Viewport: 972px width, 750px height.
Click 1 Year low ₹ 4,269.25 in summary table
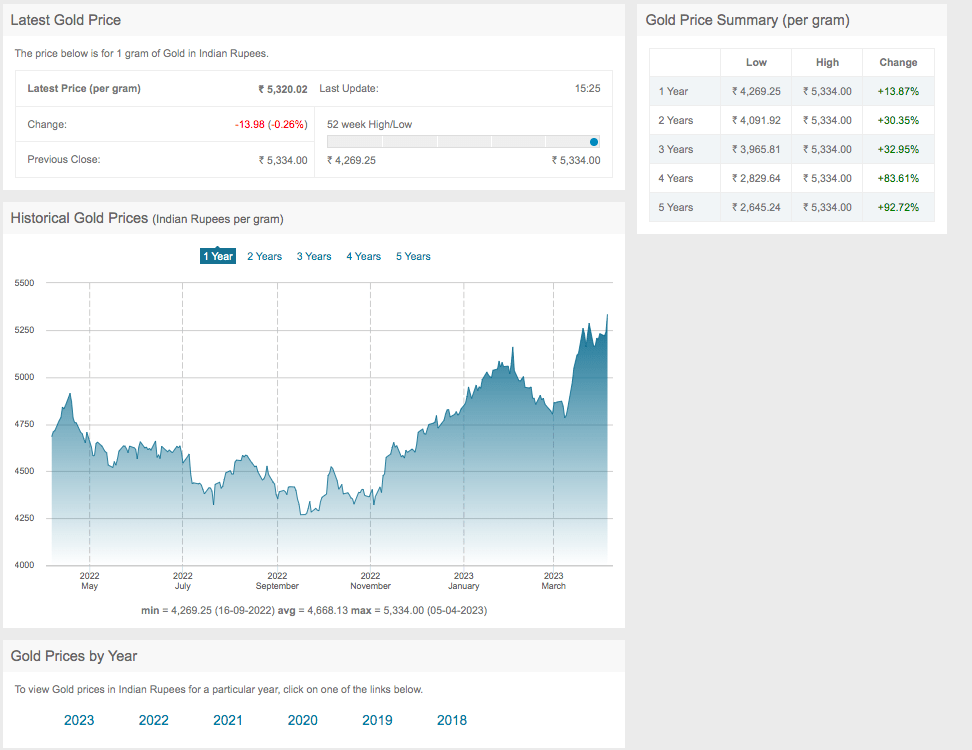756,91
